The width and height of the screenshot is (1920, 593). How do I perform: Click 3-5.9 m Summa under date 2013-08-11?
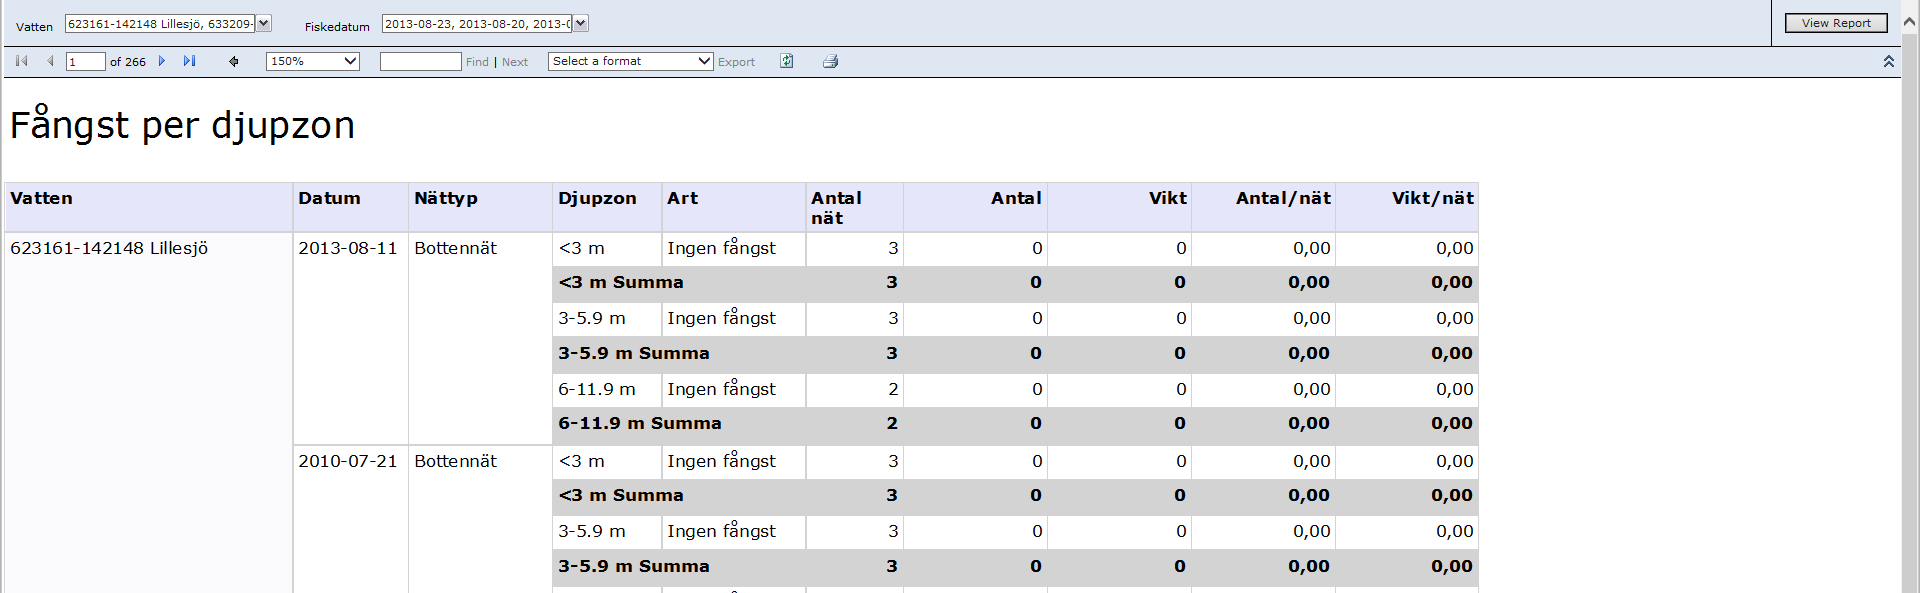pyautogui.click(x=634, y=353)
